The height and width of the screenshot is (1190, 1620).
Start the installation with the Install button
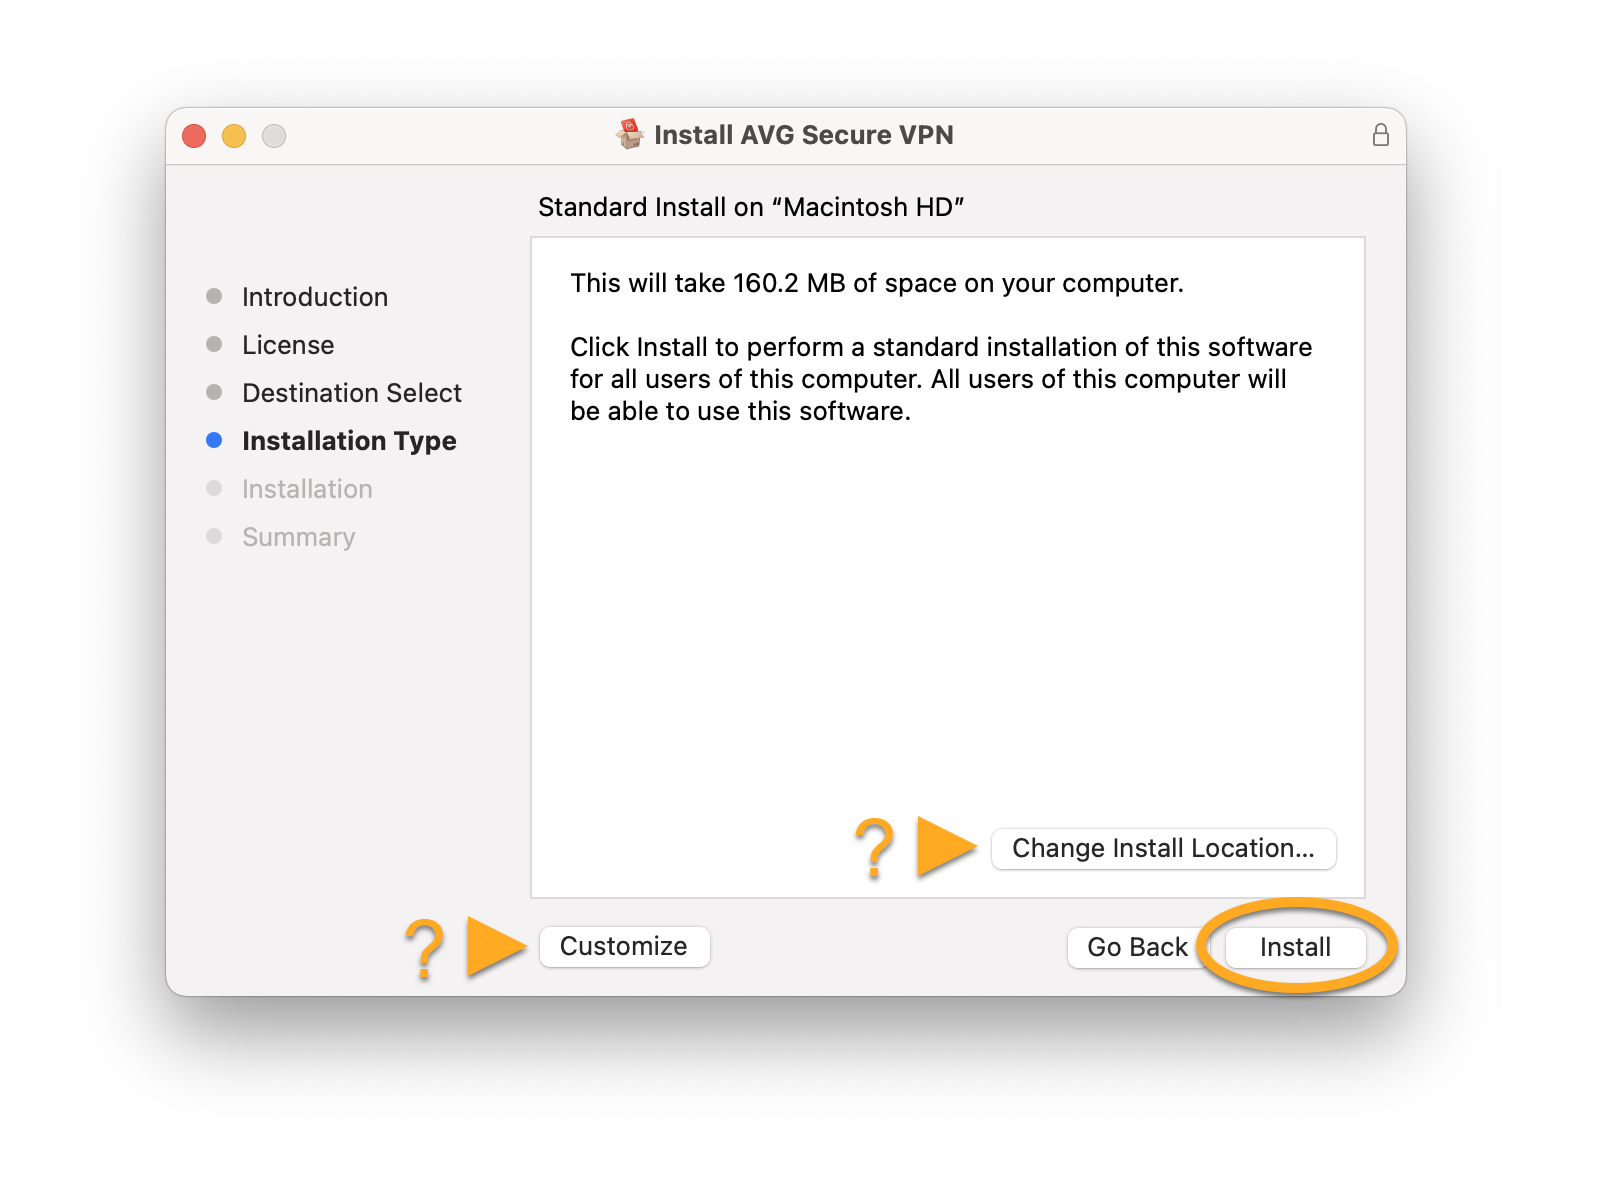(1295, 947)
